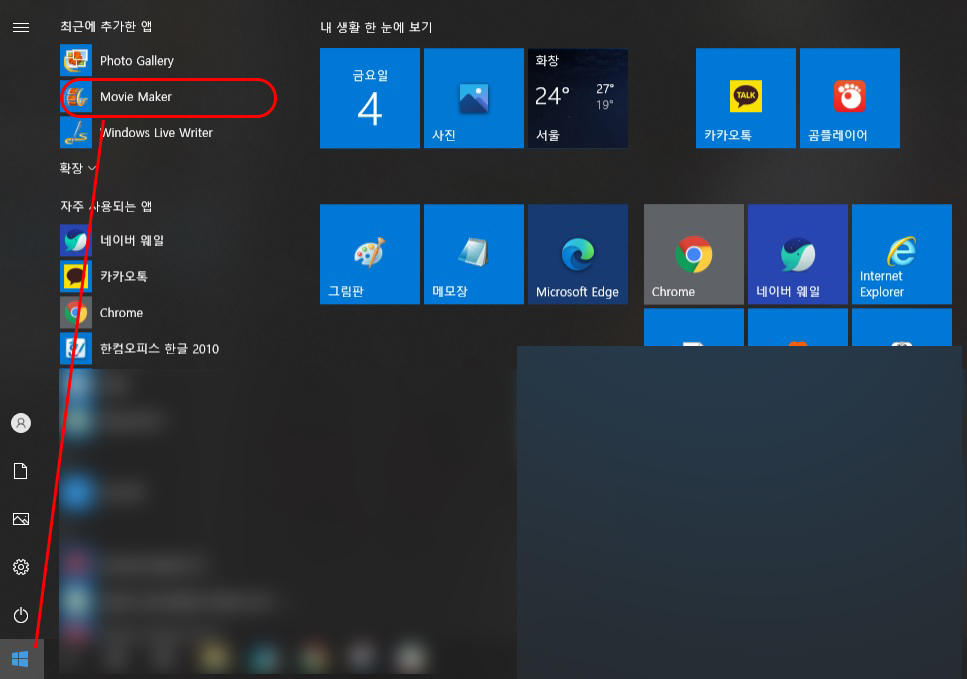Image resolution: width=967 pixels, height=679 pixels.
Task: Launch Chrome from frequently used list
Action: (167, 313)
